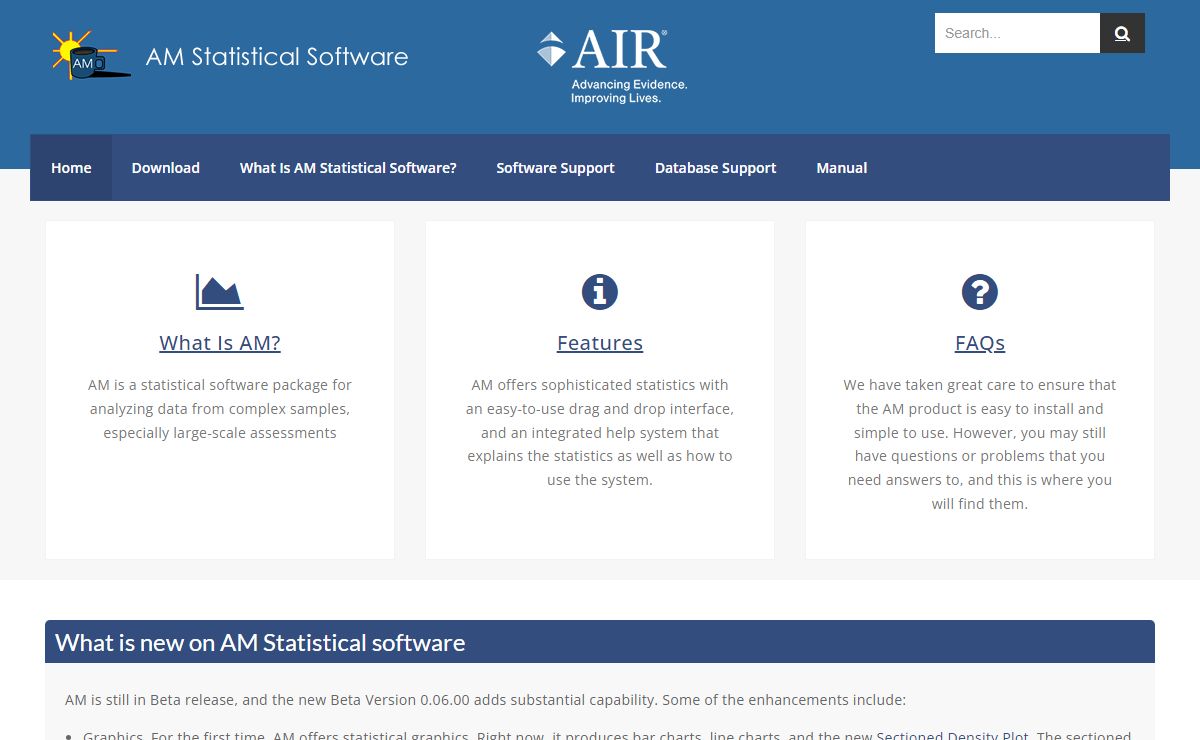Click the AM coffee mug logo
This screenshot has width=1200, height=740.
tap(91, 55)
